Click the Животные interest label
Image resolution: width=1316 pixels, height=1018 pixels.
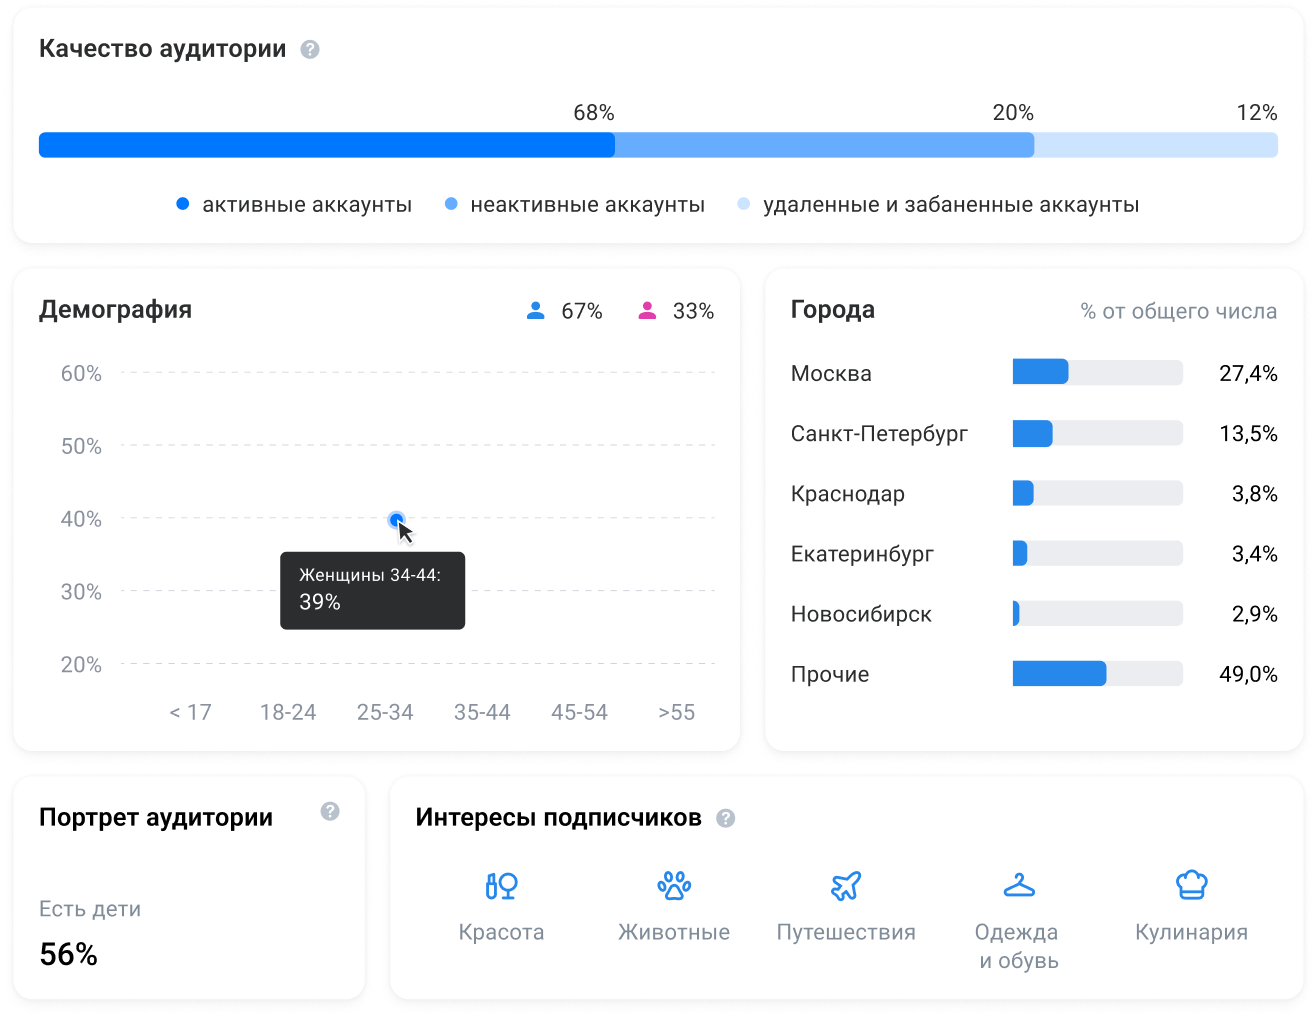(674, 932)
